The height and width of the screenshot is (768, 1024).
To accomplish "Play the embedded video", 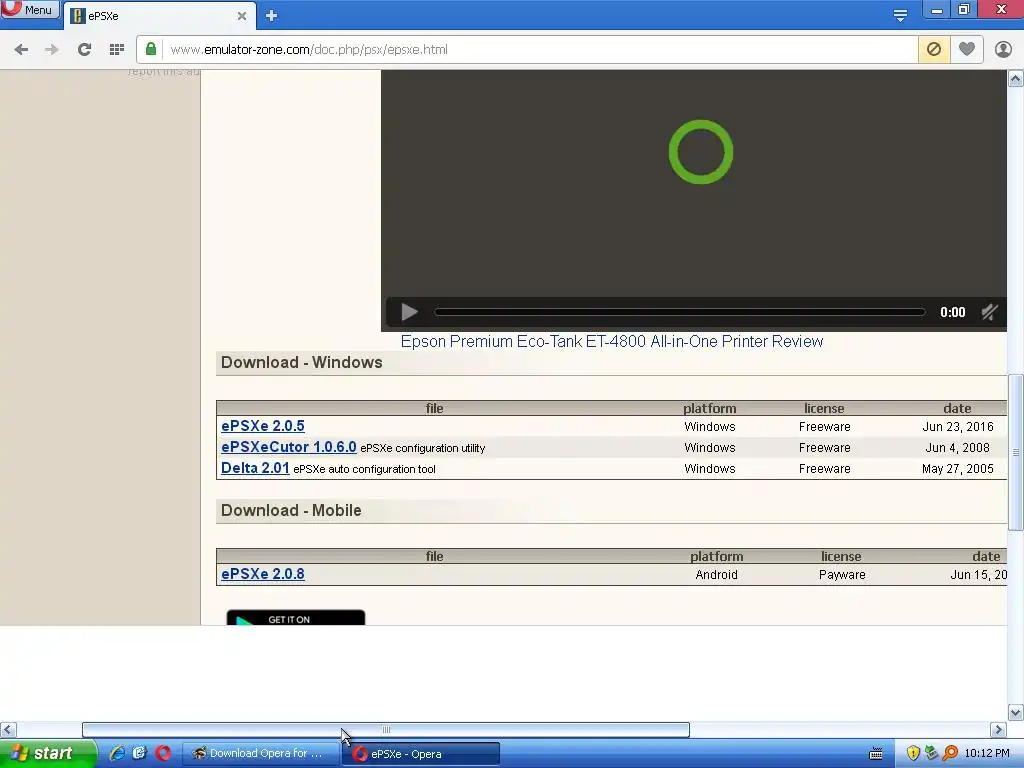I will pos(409,312).
